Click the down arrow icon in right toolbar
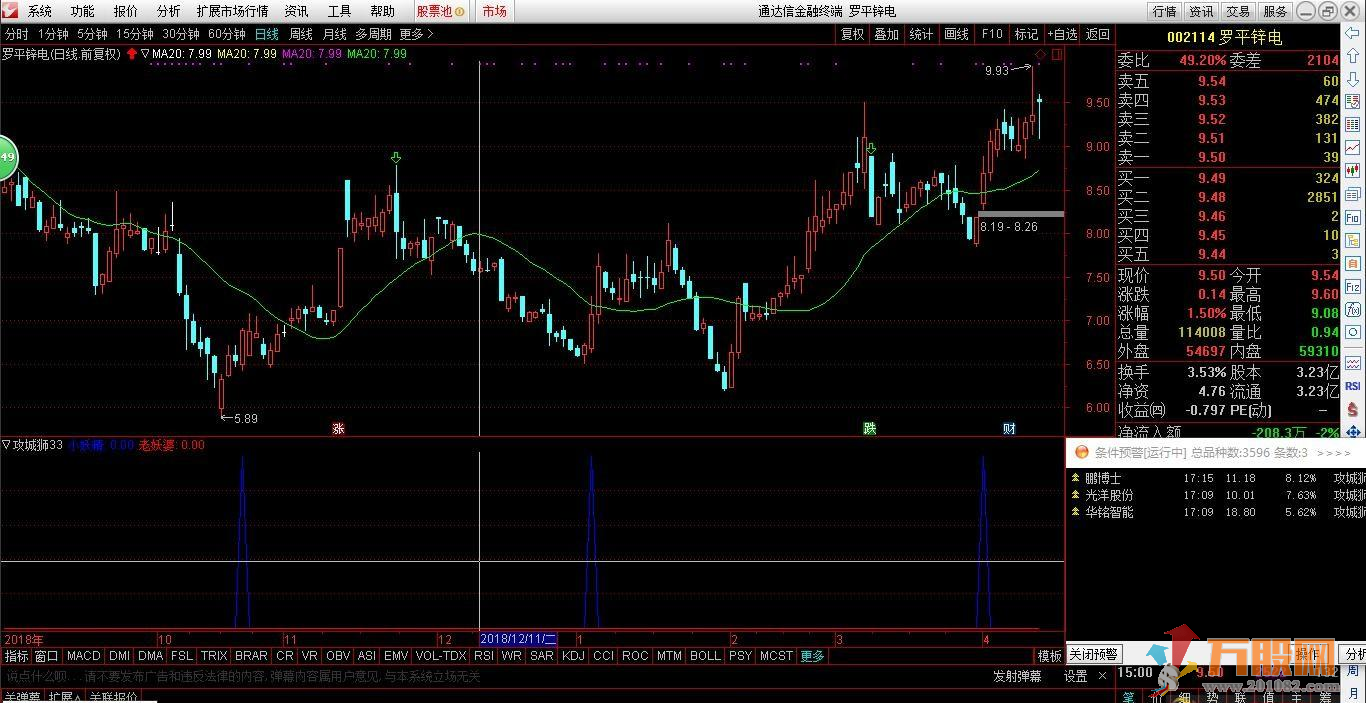Viewport: 1366px width, 703px height. coord(1352,80)
